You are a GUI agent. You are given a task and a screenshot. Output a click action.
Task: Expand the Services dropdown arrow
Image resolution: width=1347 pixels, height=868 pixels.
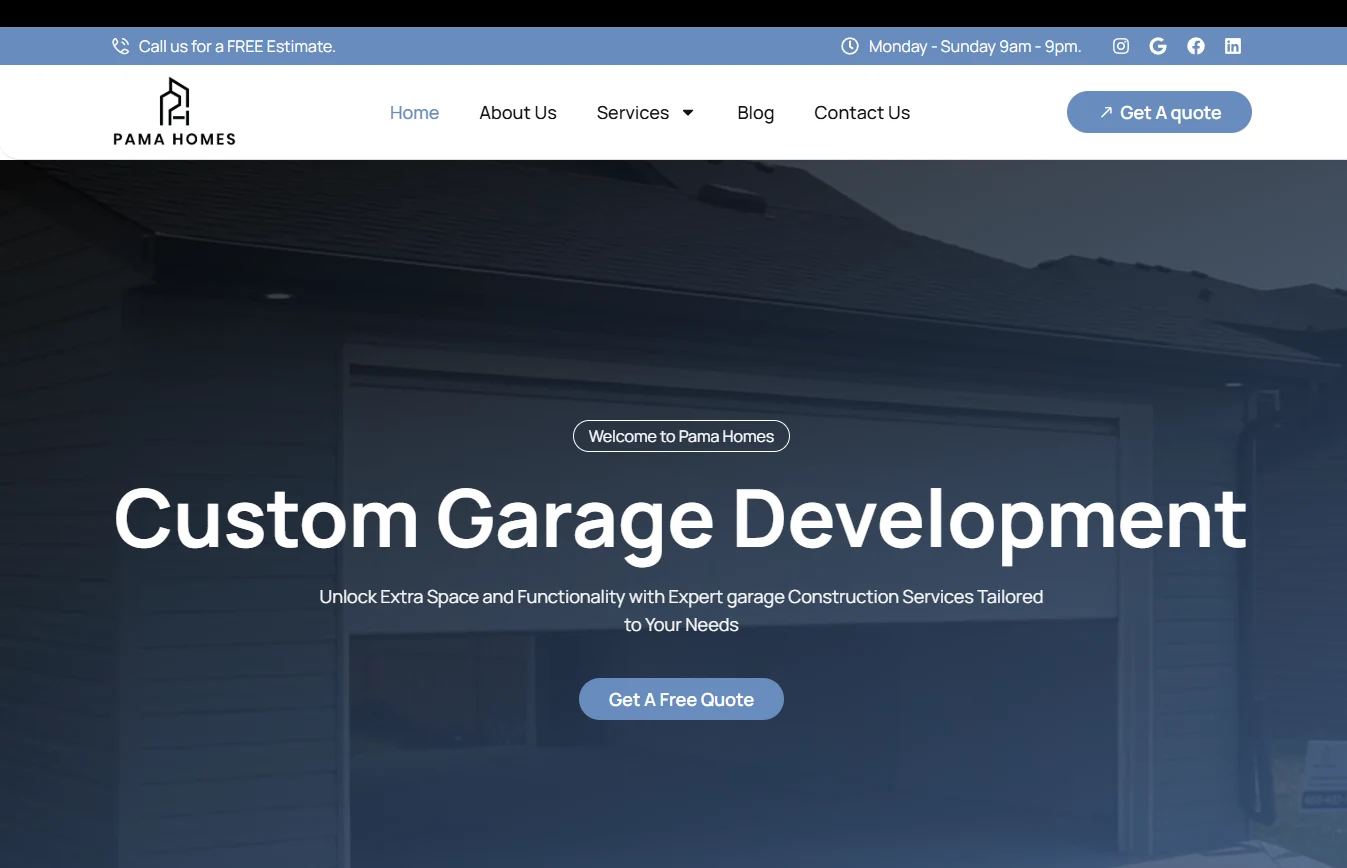coord(688,113)
